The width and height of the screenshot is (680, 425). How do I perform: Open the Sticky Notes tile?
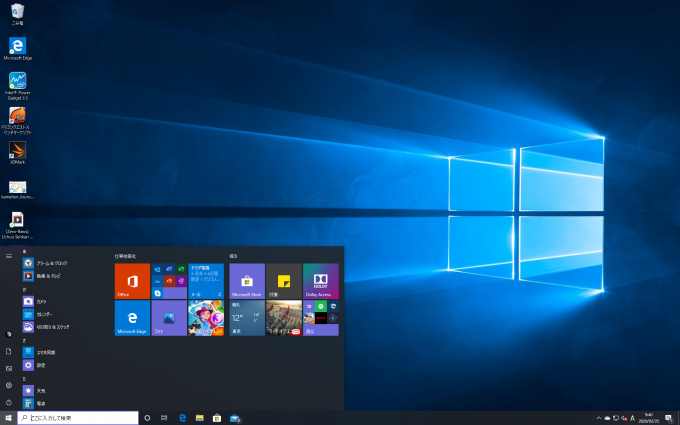(x=284, y=281)
